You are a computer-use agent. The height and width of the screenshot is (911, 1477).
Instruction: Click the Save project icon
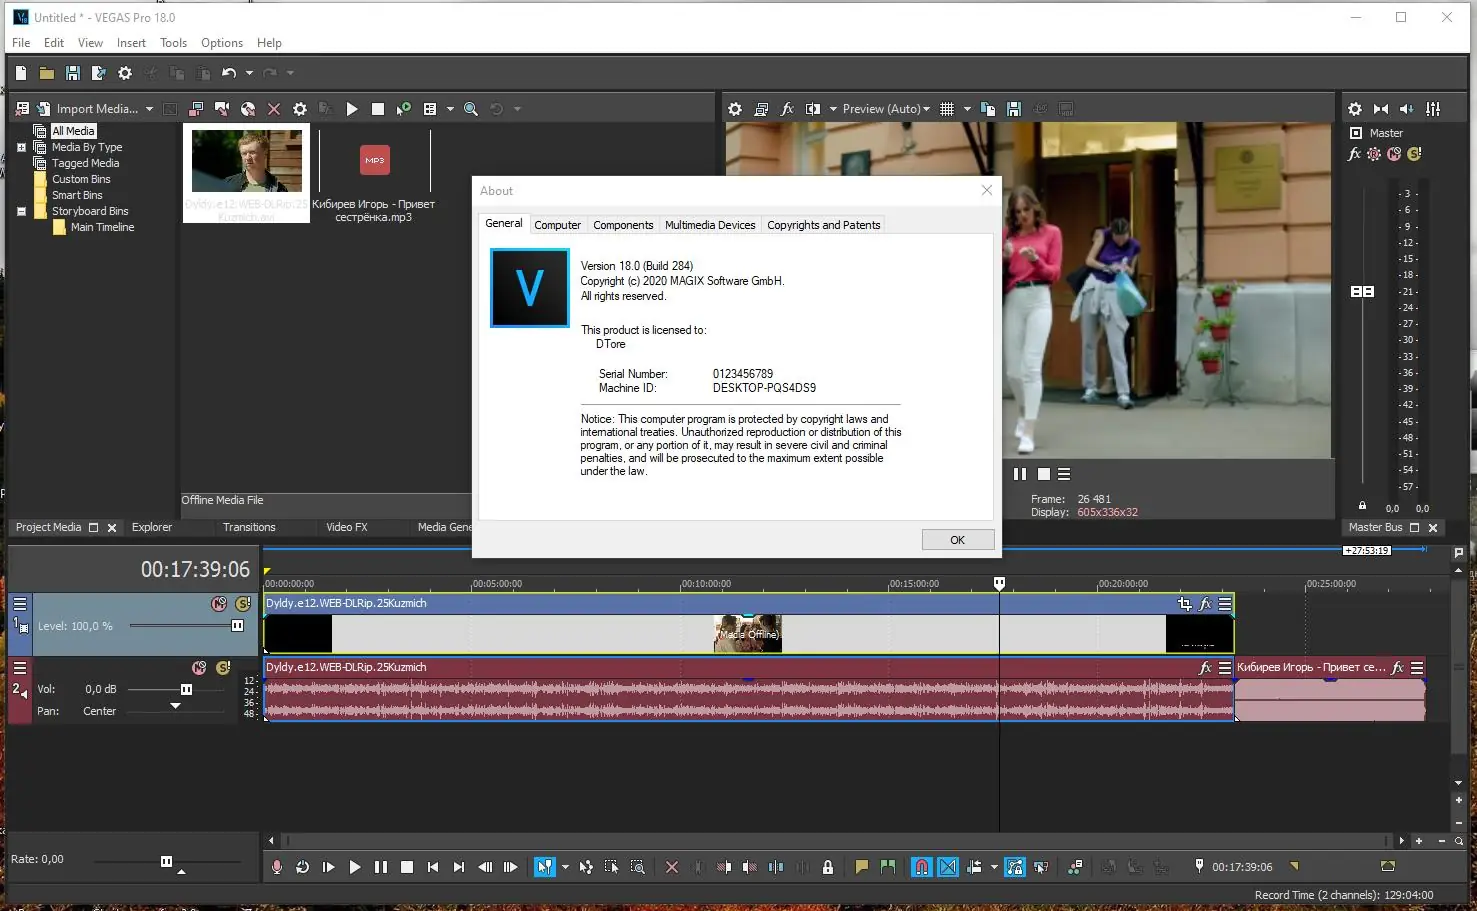(72, 73)
